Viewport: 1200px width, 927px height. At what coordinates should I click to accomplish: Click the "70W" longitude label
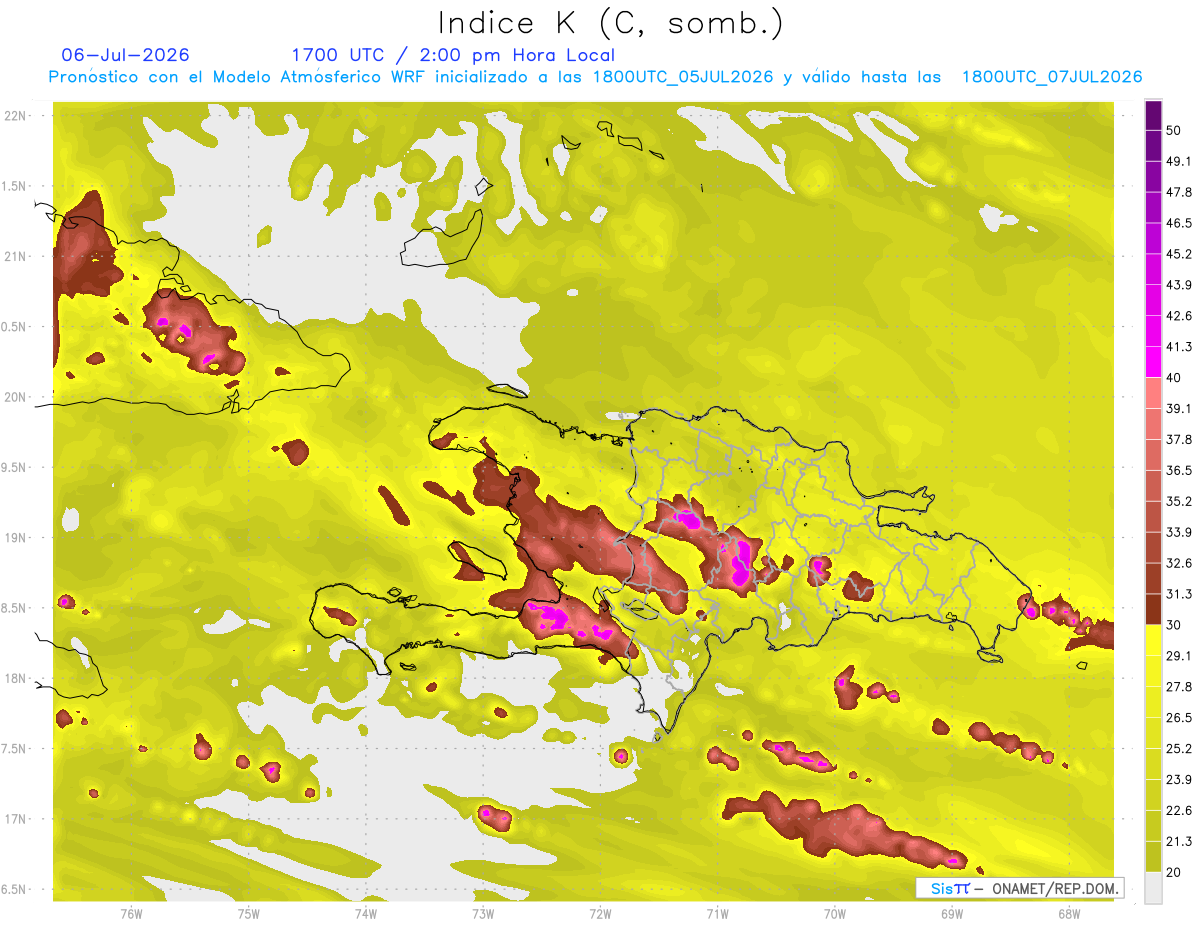coord(835,913)
